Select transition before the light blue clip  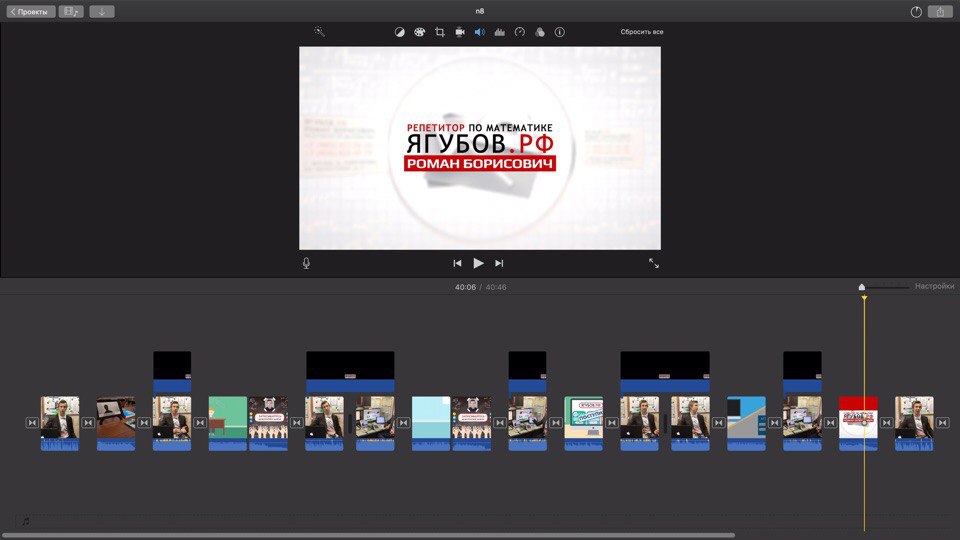click(403, 423)
